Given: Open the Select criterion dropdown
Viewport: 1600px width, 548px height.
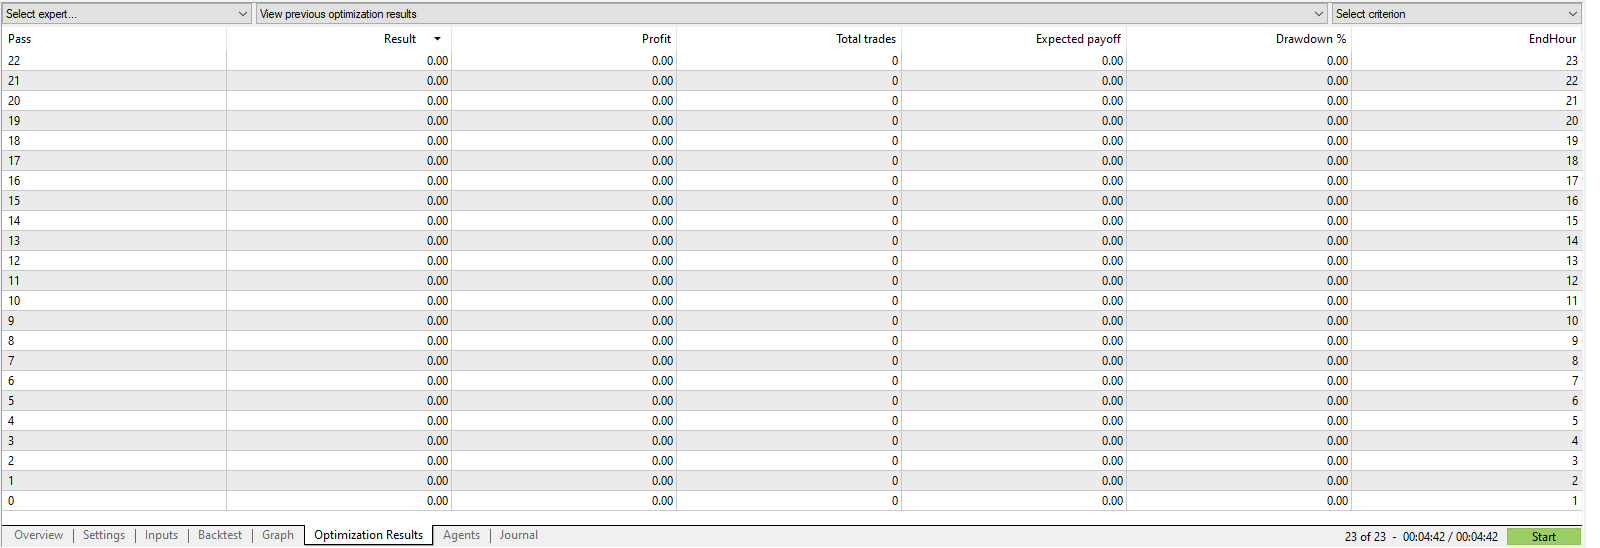Looking at the screenshot, I should pos(1457,14).
